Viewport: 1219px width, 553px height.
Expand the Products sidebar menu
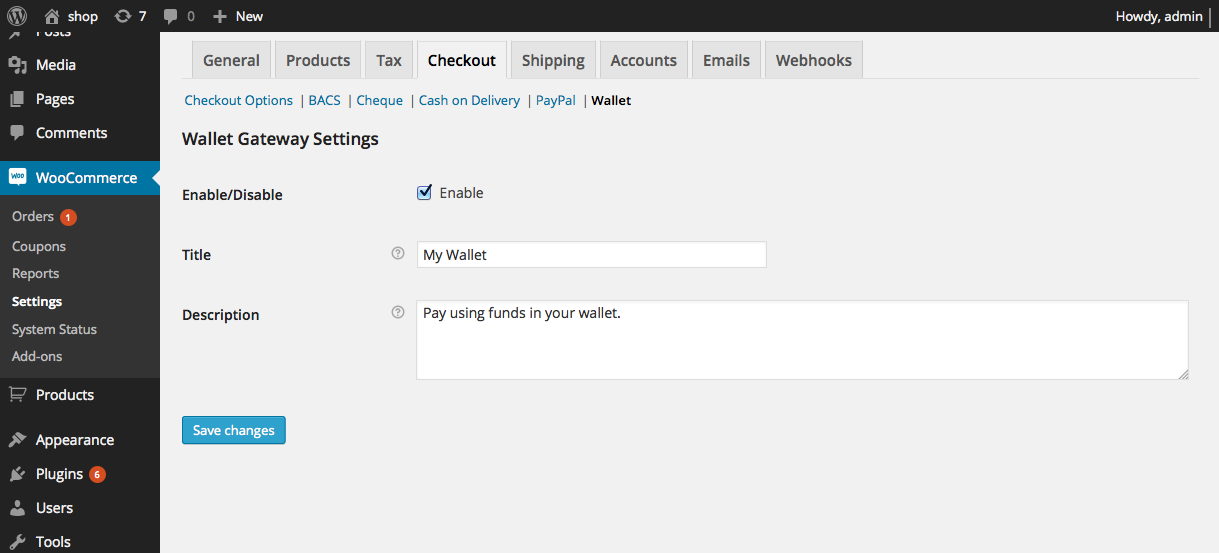pyautogui.click(x=64, y=395)
